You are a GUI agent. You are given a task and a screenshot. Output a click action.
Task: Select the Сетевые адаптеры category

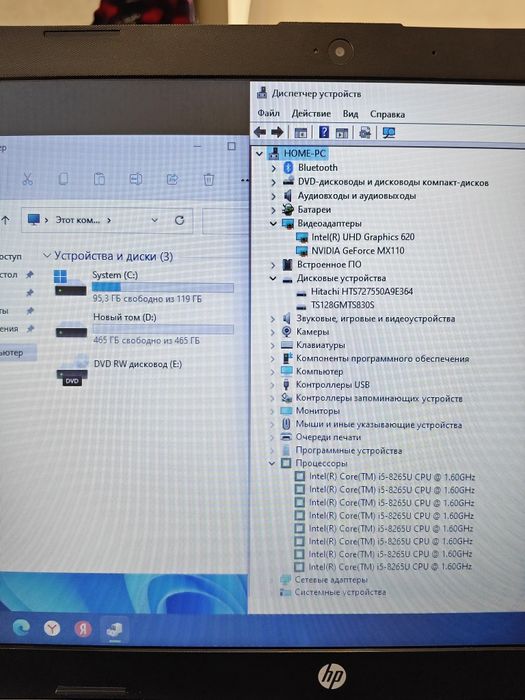[331, 579]
